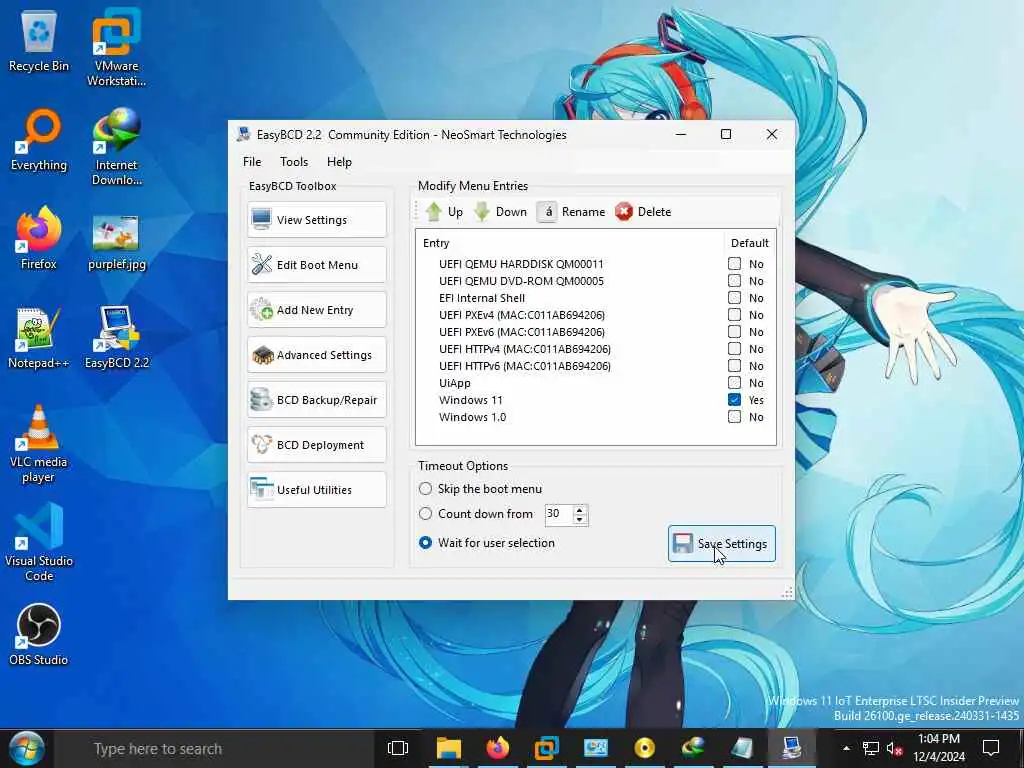Check default box for Windows 1.0

click(735, 417)
